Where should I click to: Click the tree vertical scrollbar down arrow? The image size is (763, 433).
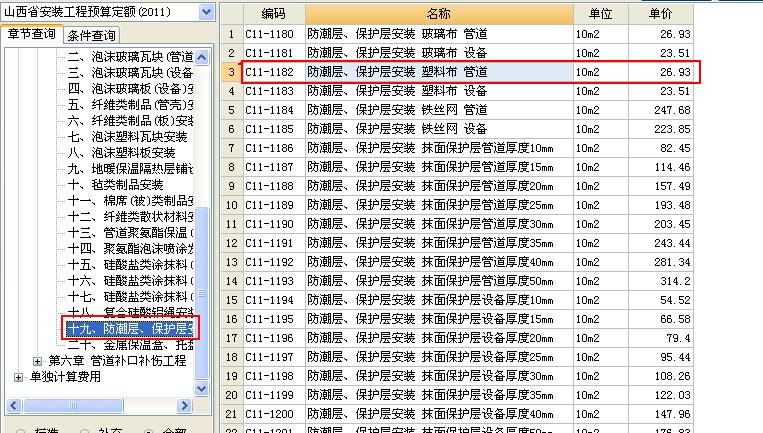tap(201, 388)
